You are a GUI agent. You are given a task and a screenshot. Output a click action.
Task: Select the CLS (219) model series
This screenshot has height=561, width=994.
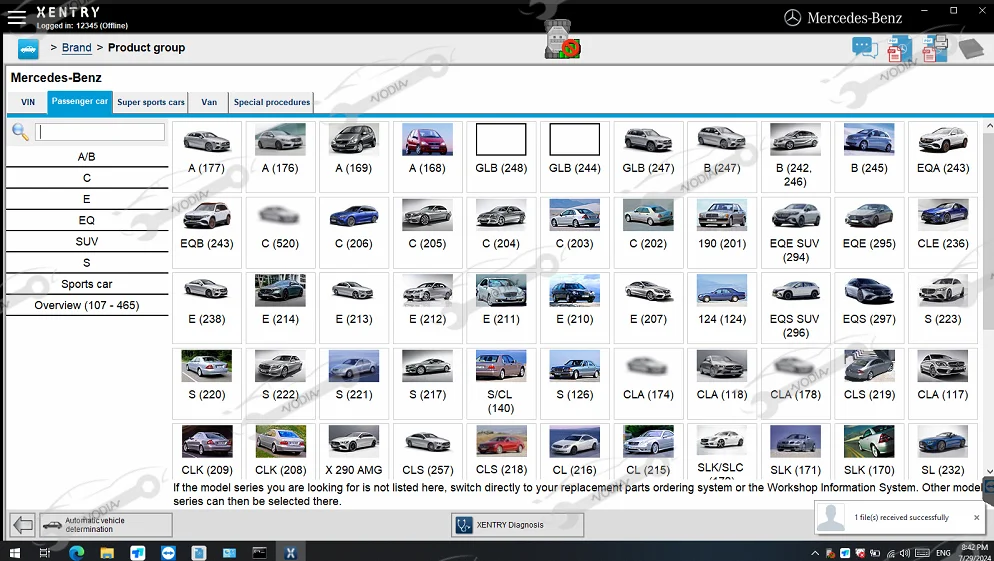click(869, 383)
